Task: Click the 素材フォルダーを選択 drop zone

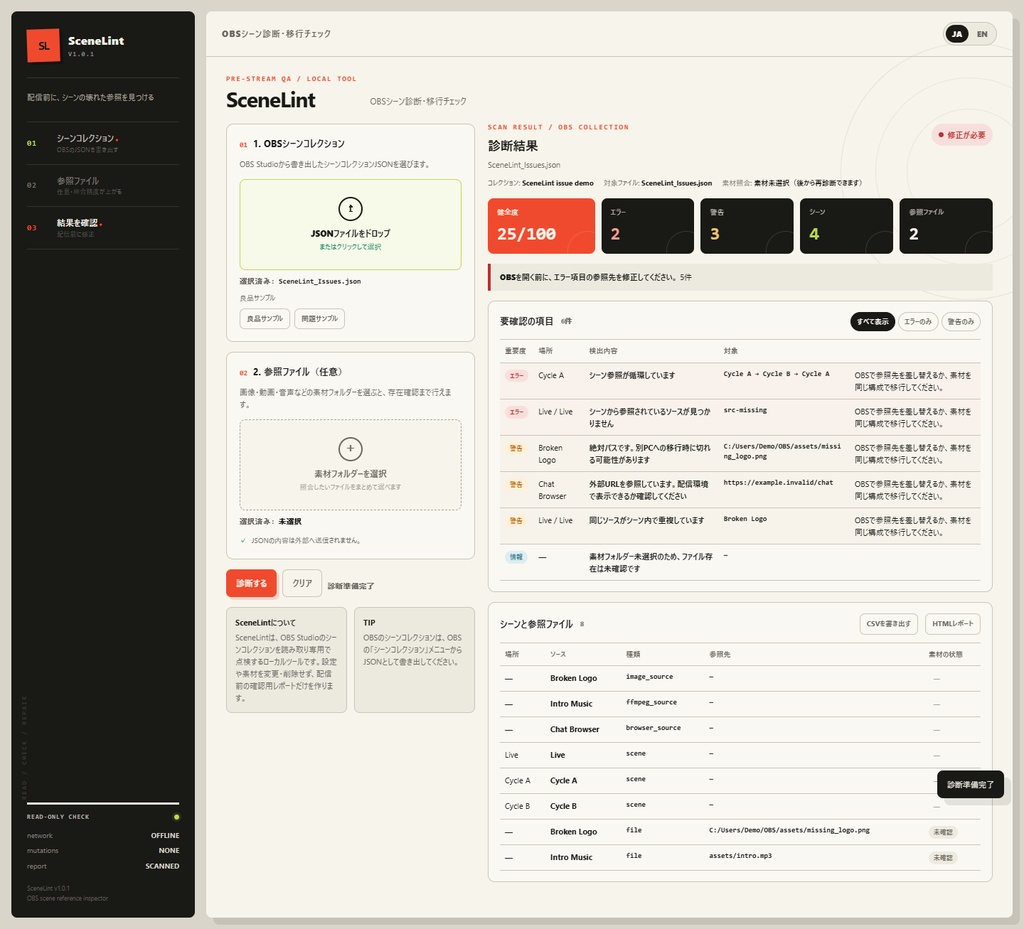Action: tap(351, 465)
